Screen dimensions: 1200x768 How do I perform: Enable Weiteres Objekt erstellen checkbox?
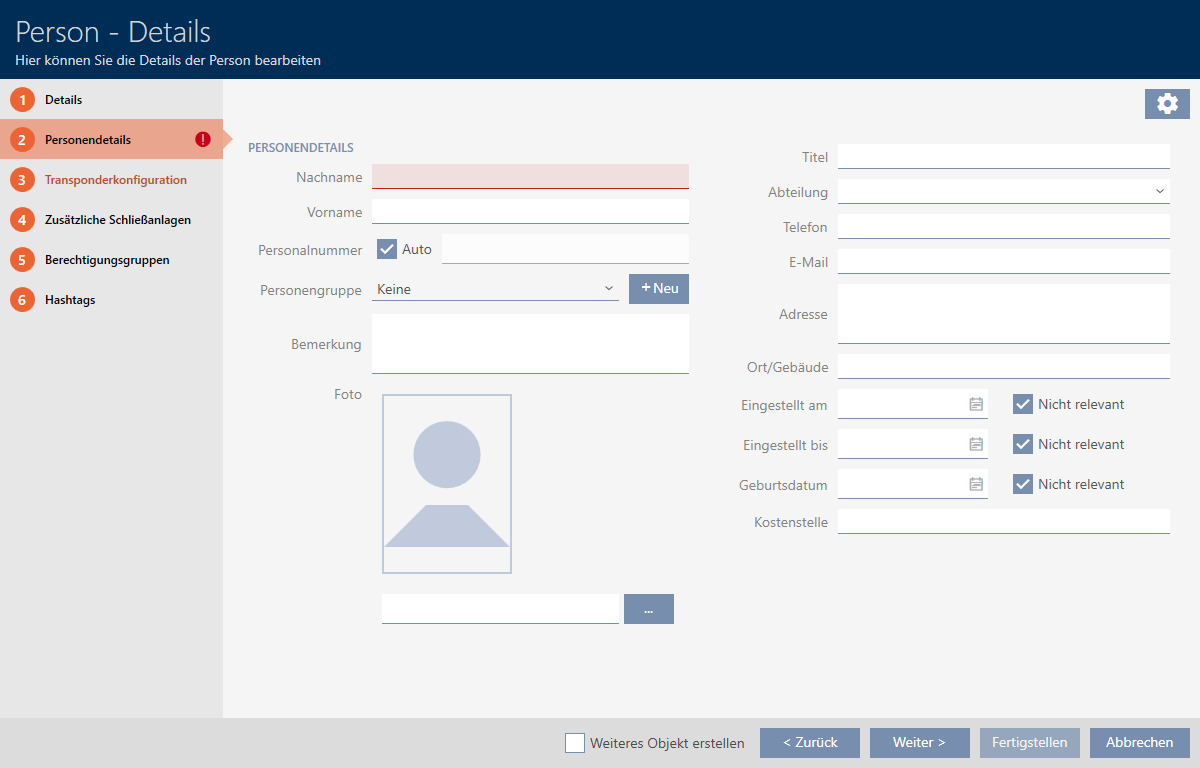[575, 743]
